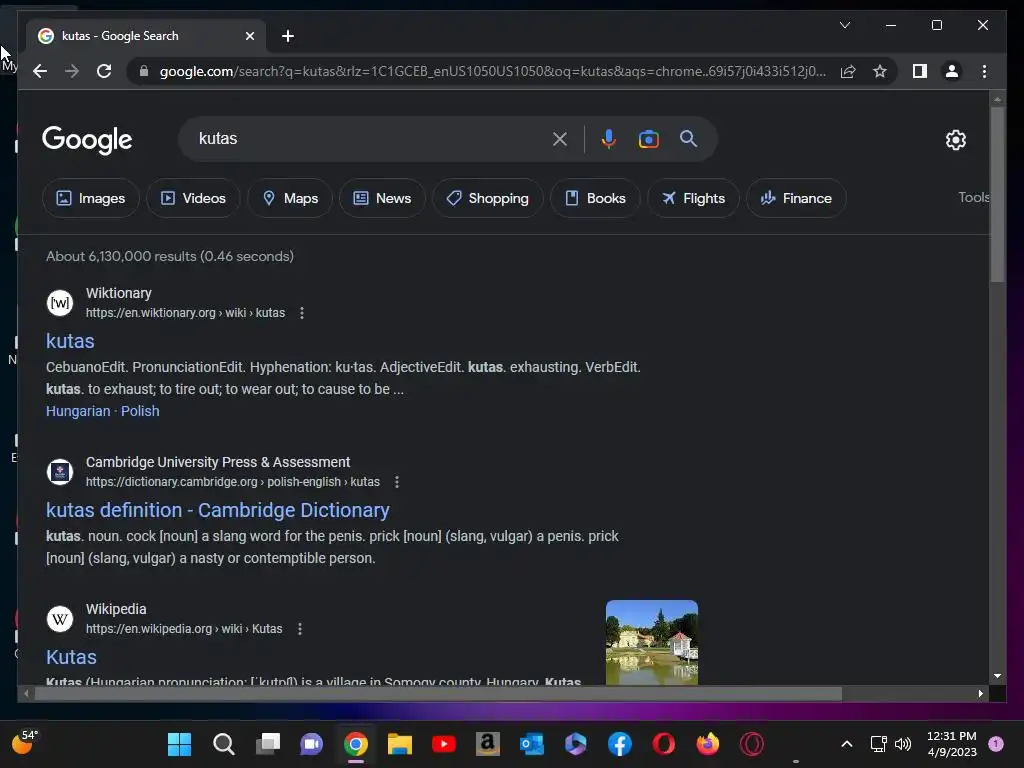The image size is (1024, 768).
Task: Click the vertical scrollbar thumb
Action: tap(997, 195)
